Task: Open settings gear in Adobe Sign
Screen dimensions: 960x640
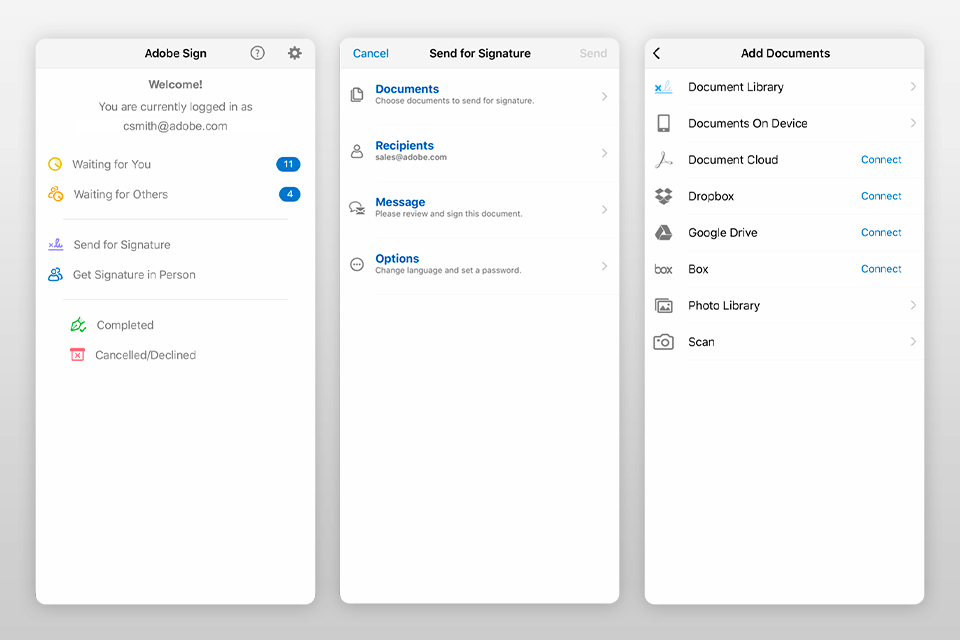Action: point(295,53)
